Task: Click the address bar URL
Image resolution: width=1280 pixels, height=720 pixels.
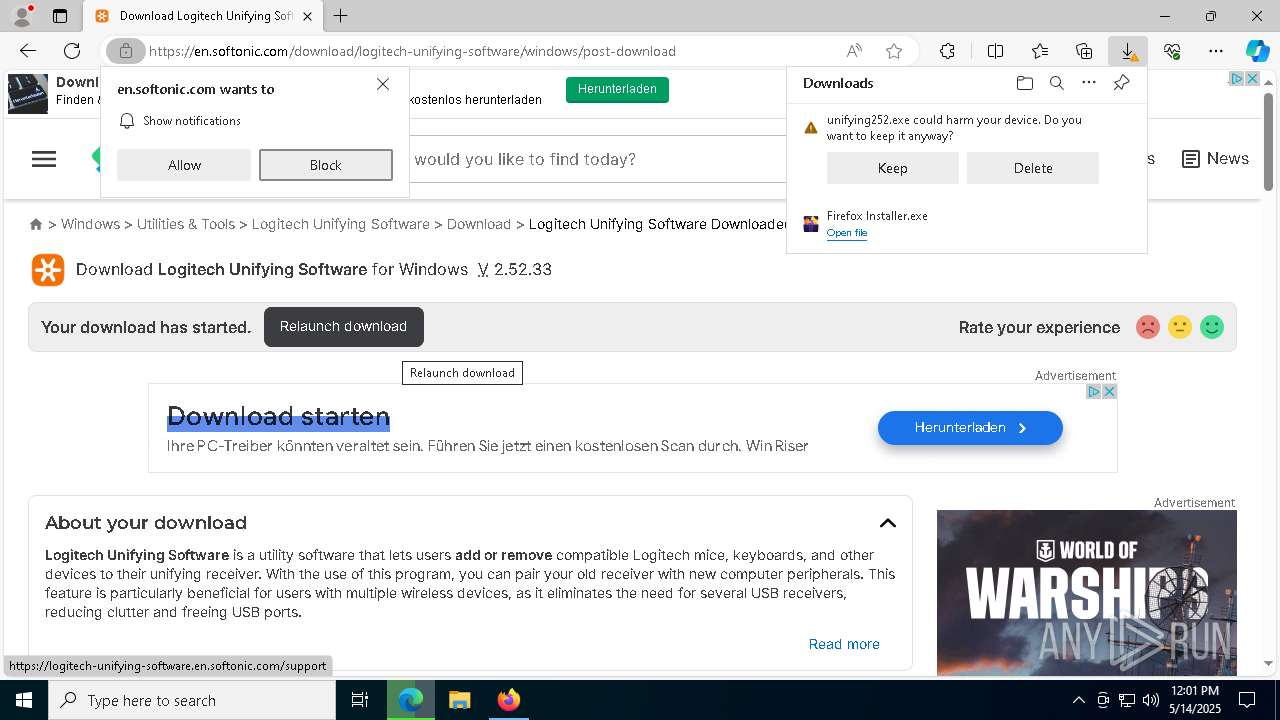Action: pyautogui.click(x=412, y=51)
